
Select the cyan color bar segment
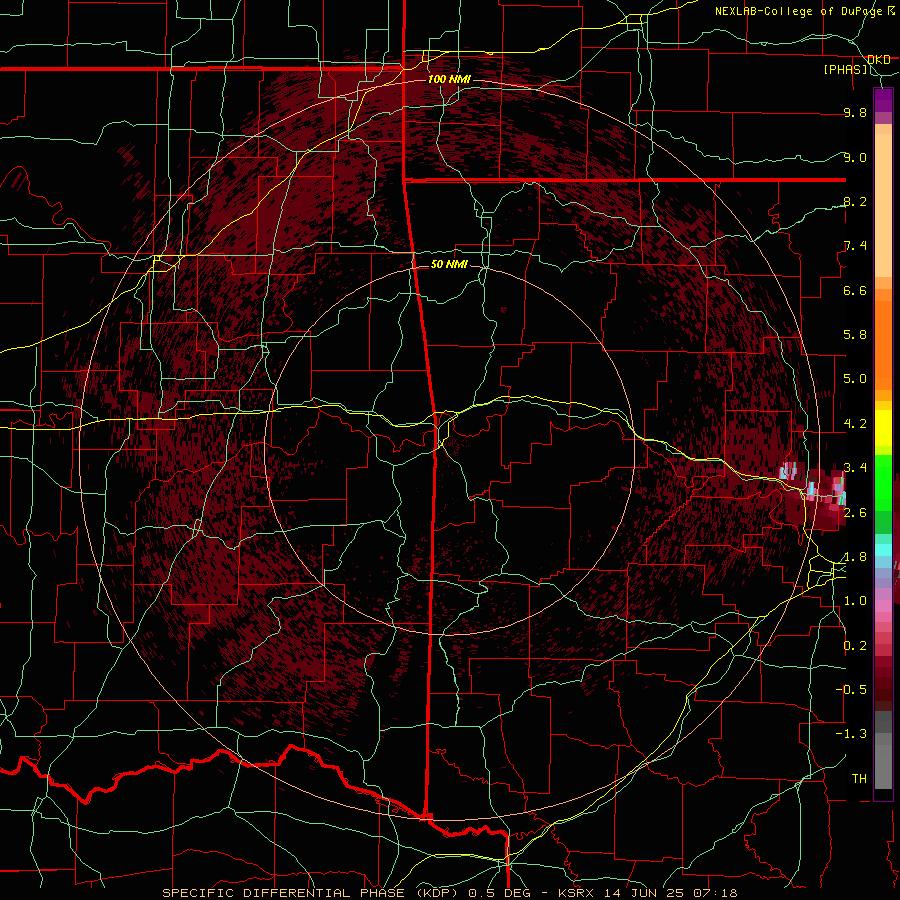point(883,550)
